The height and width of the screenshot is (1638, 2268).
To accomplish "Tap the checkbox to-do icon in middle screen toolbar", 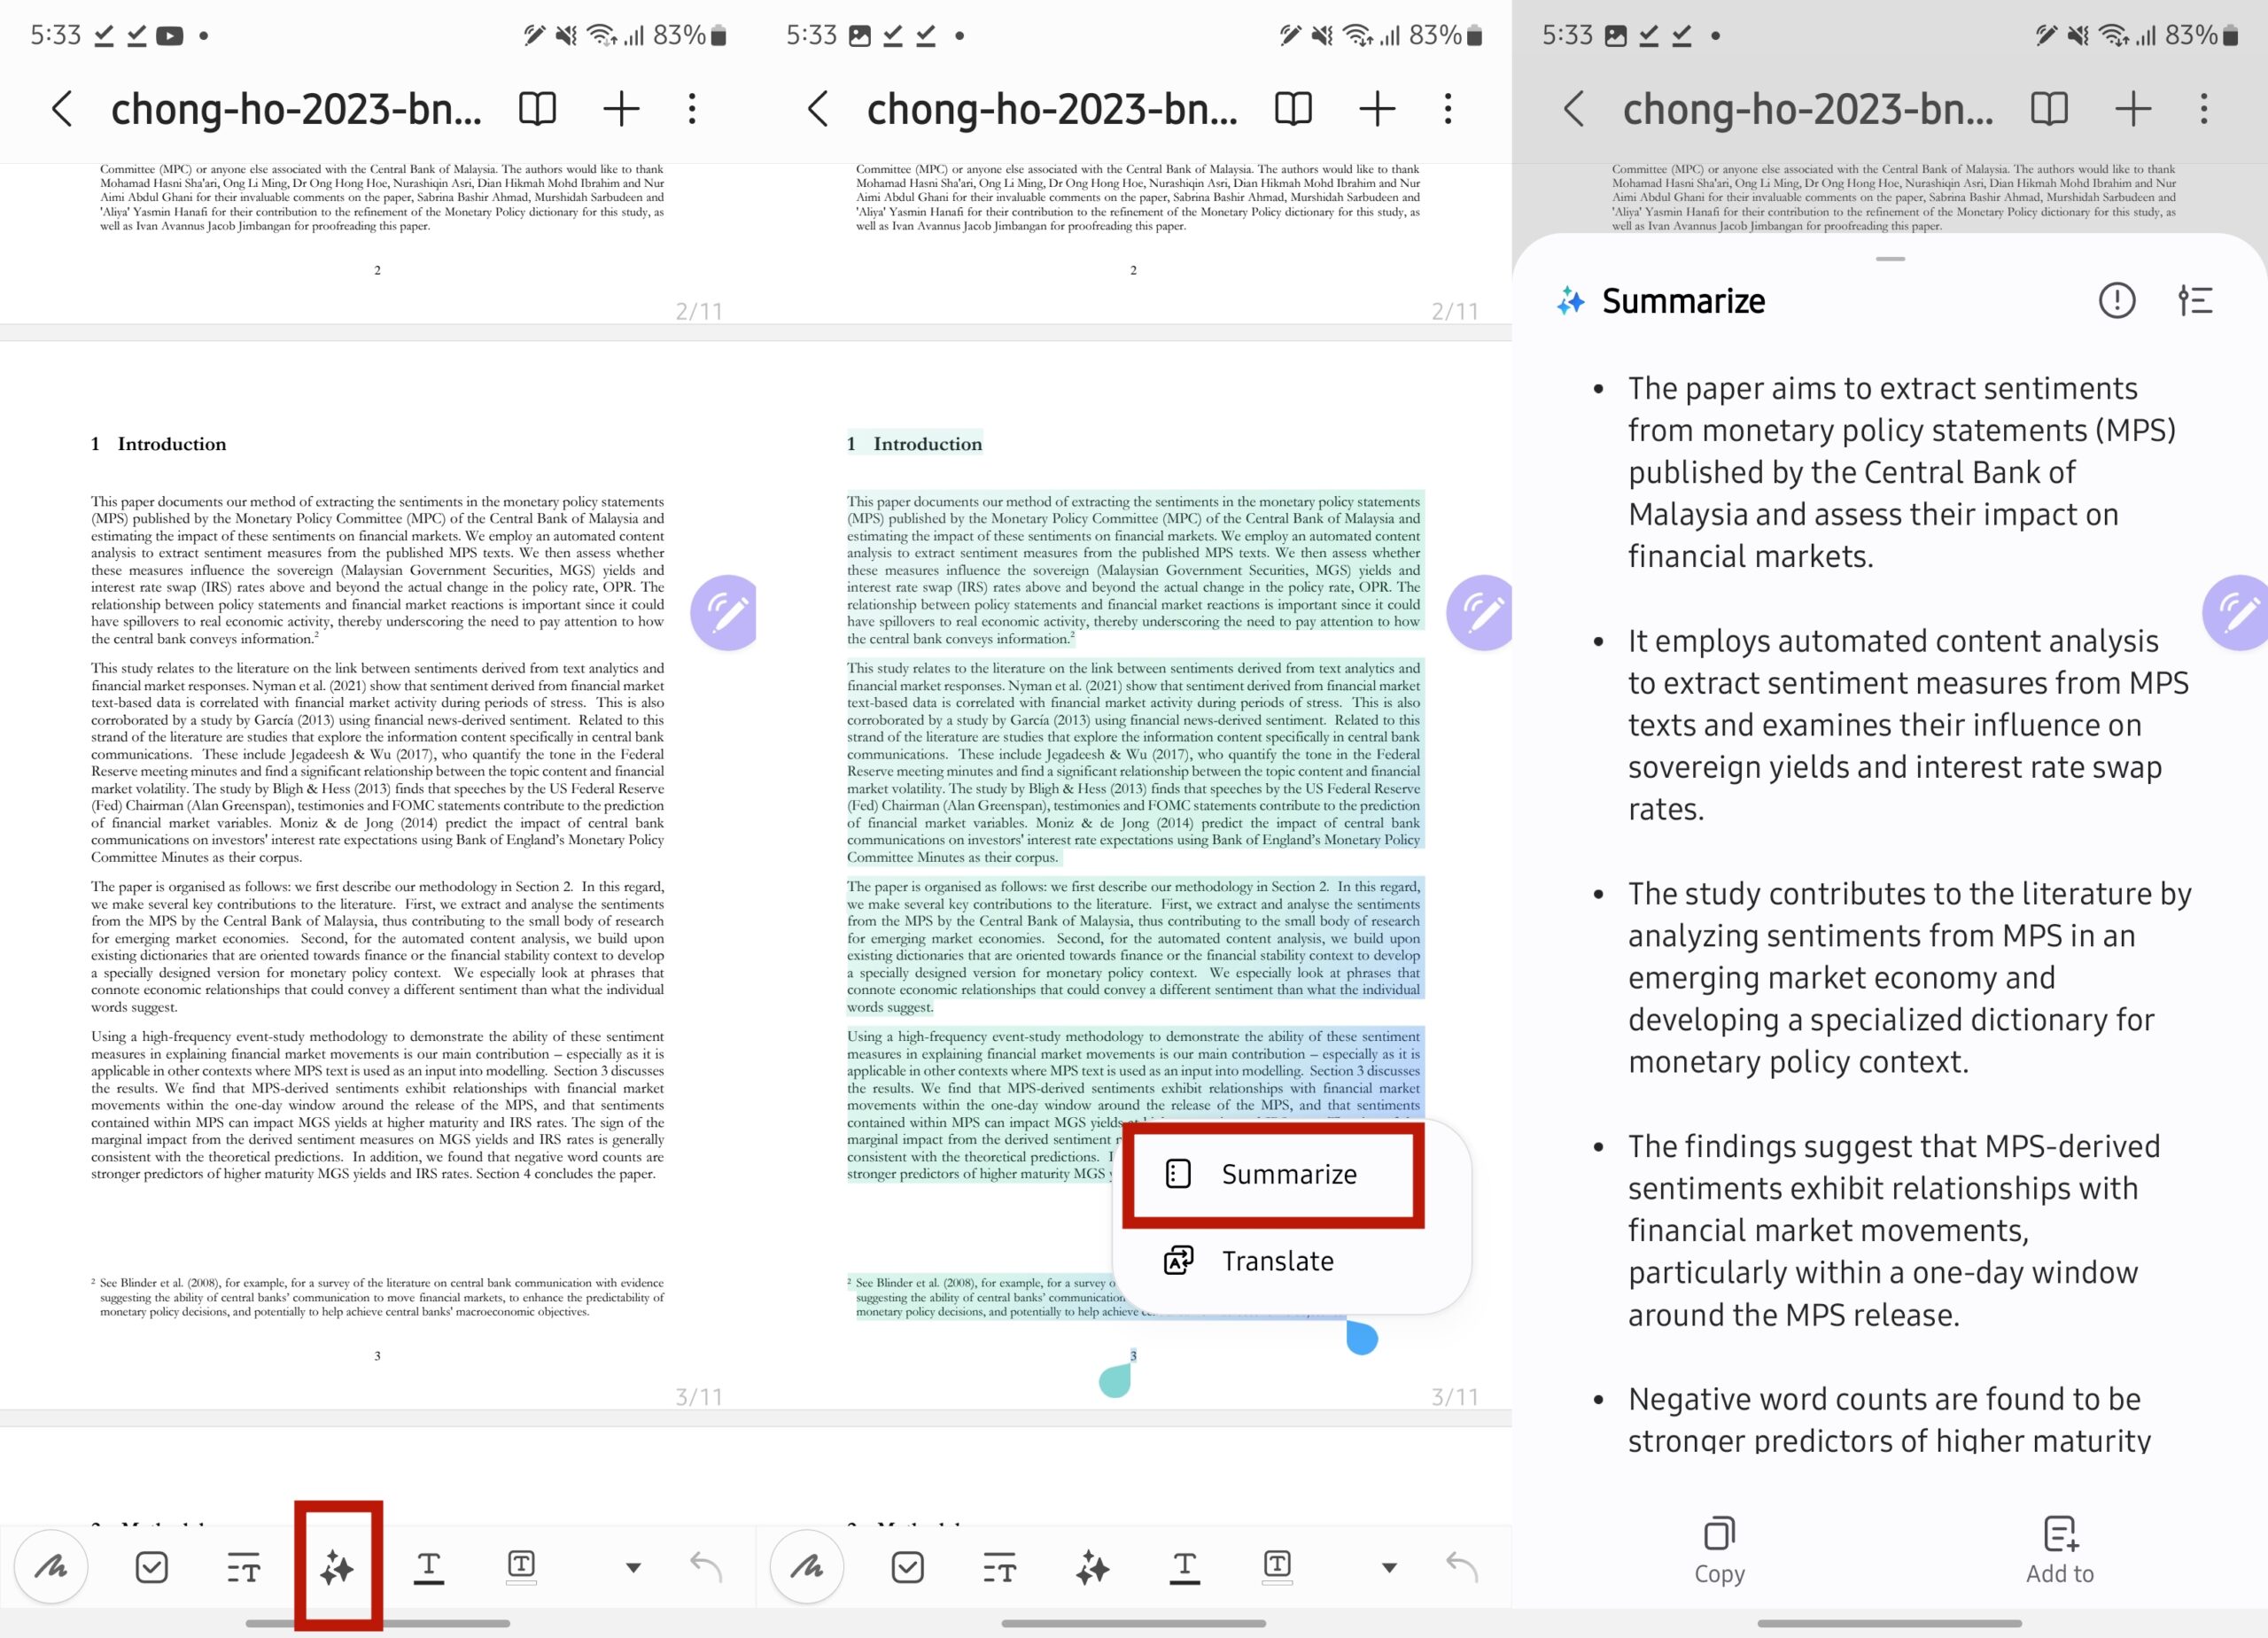I will (907, 1567).
